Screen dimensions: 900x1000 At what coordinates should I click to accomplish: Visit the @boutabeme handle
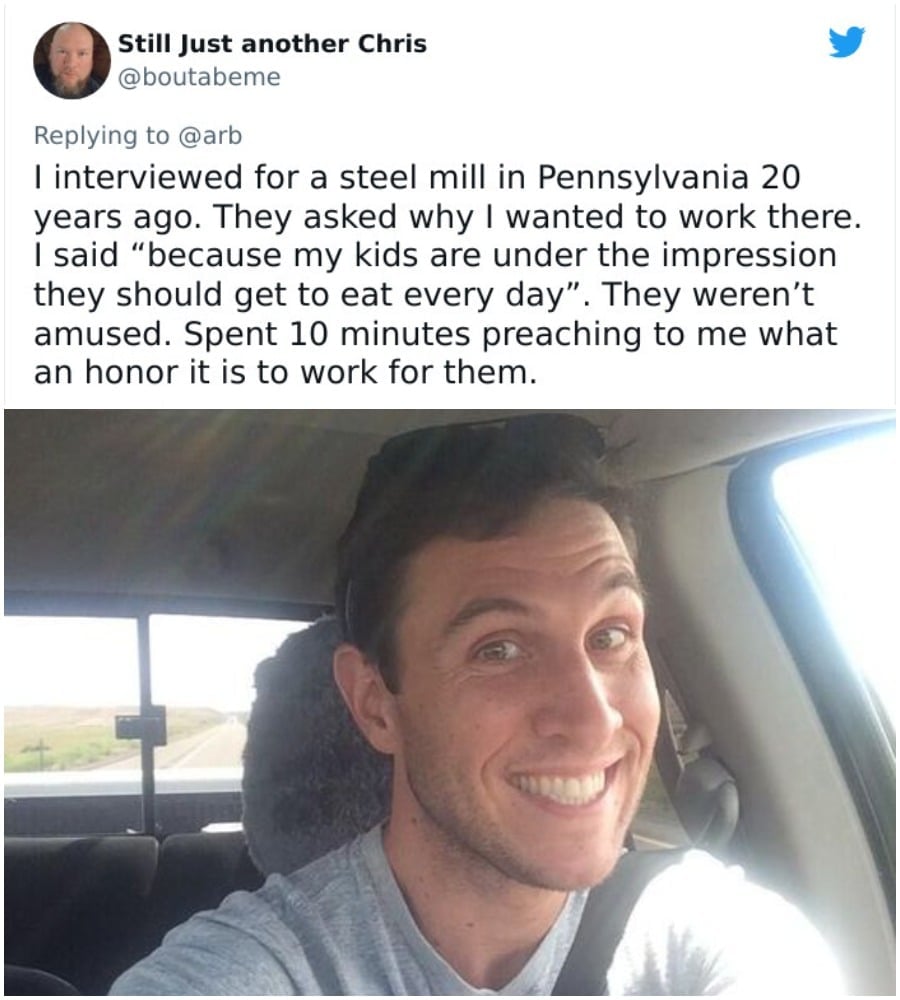click(x=199, y=77)
